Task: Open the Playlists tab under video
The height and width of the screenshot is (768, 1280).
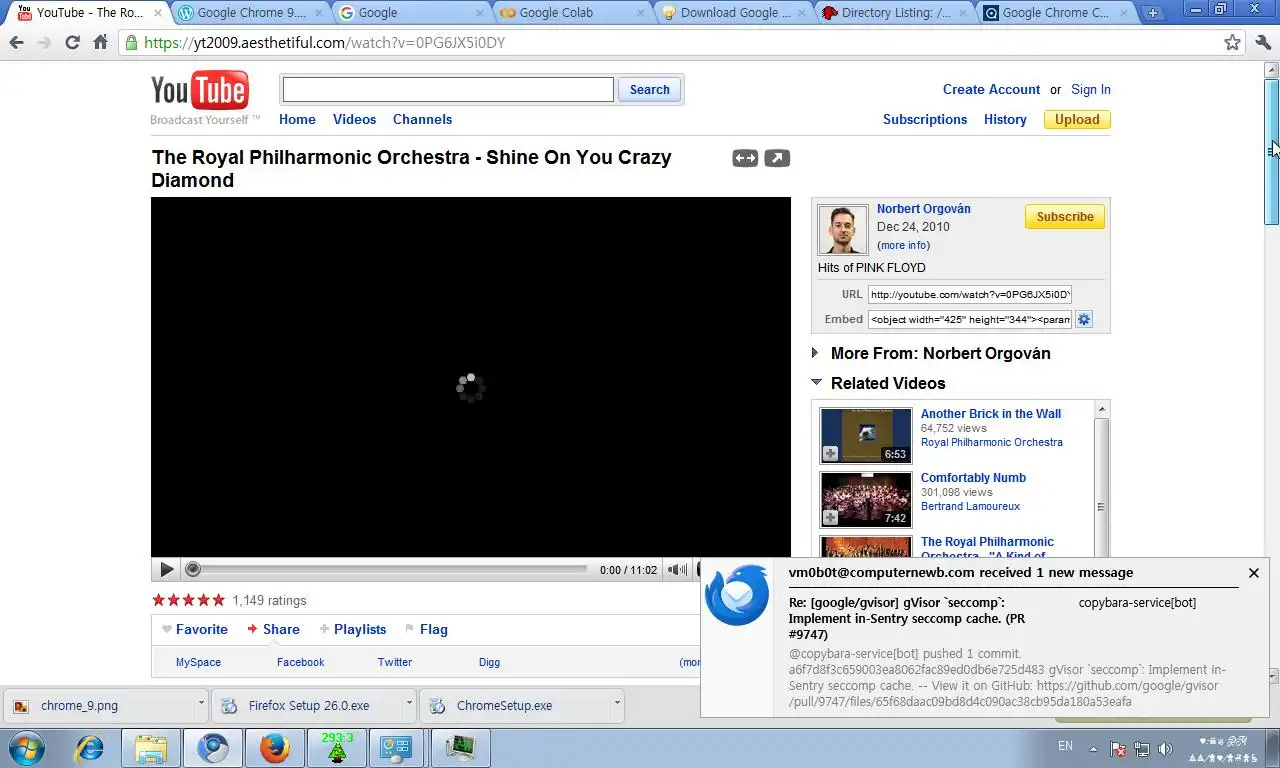Action: tap(352, 629)
